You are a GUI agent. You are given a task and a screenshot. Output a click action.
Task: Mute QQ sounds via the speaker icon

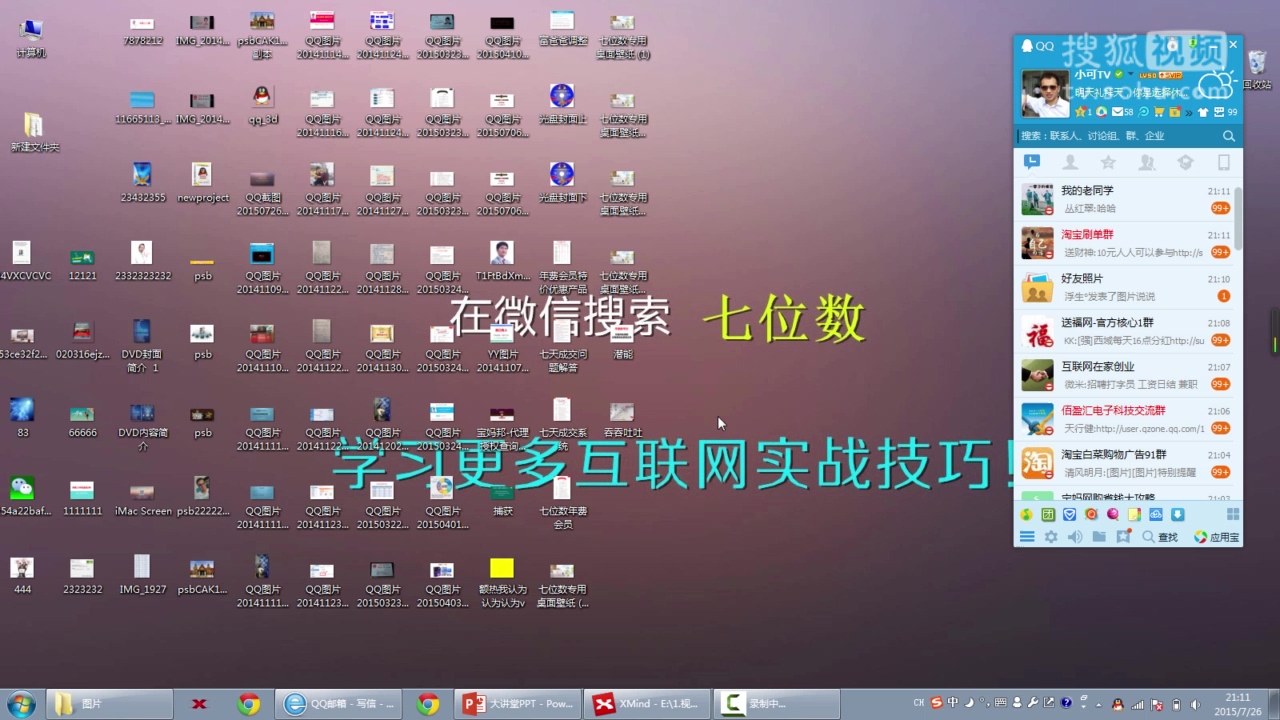pyautogui.click(x=1075, y=536)
